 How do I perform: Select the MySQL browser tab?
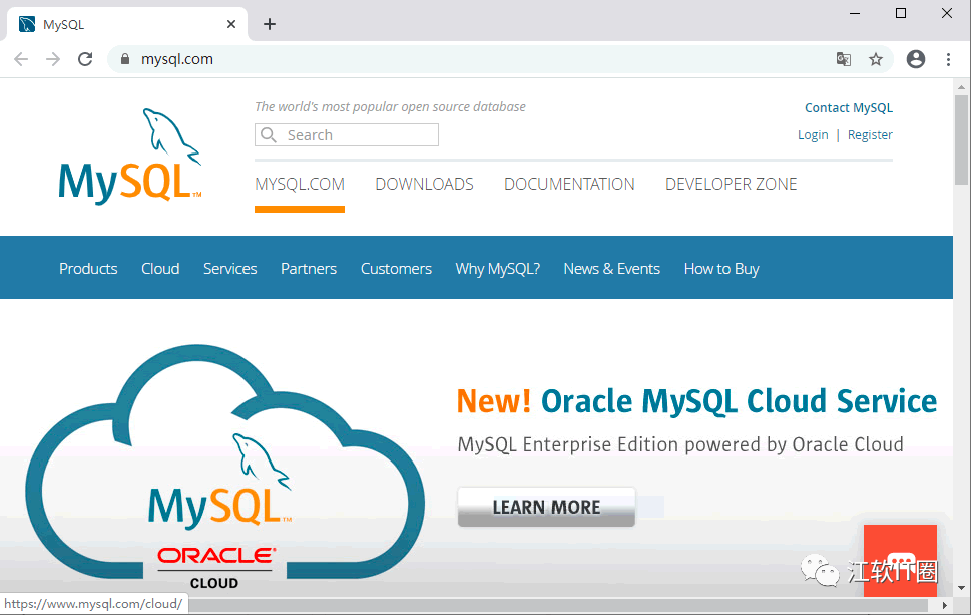tap(127, 24)
